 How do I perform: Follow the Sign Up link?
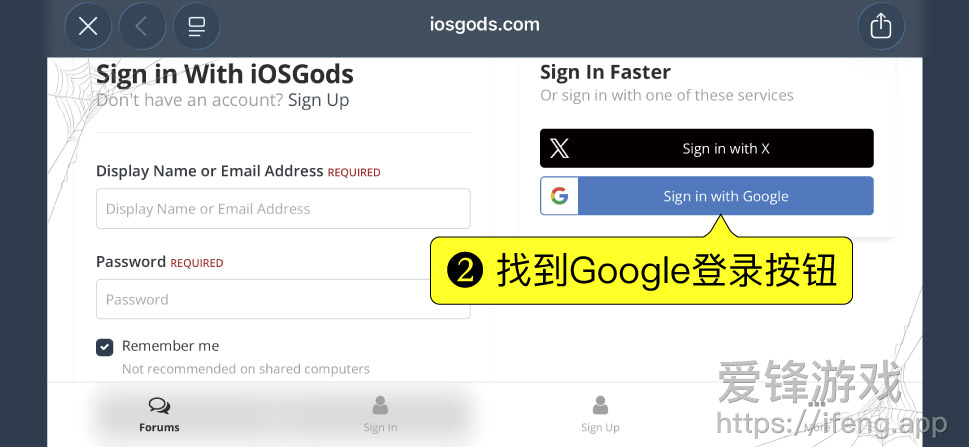[318, 100]
